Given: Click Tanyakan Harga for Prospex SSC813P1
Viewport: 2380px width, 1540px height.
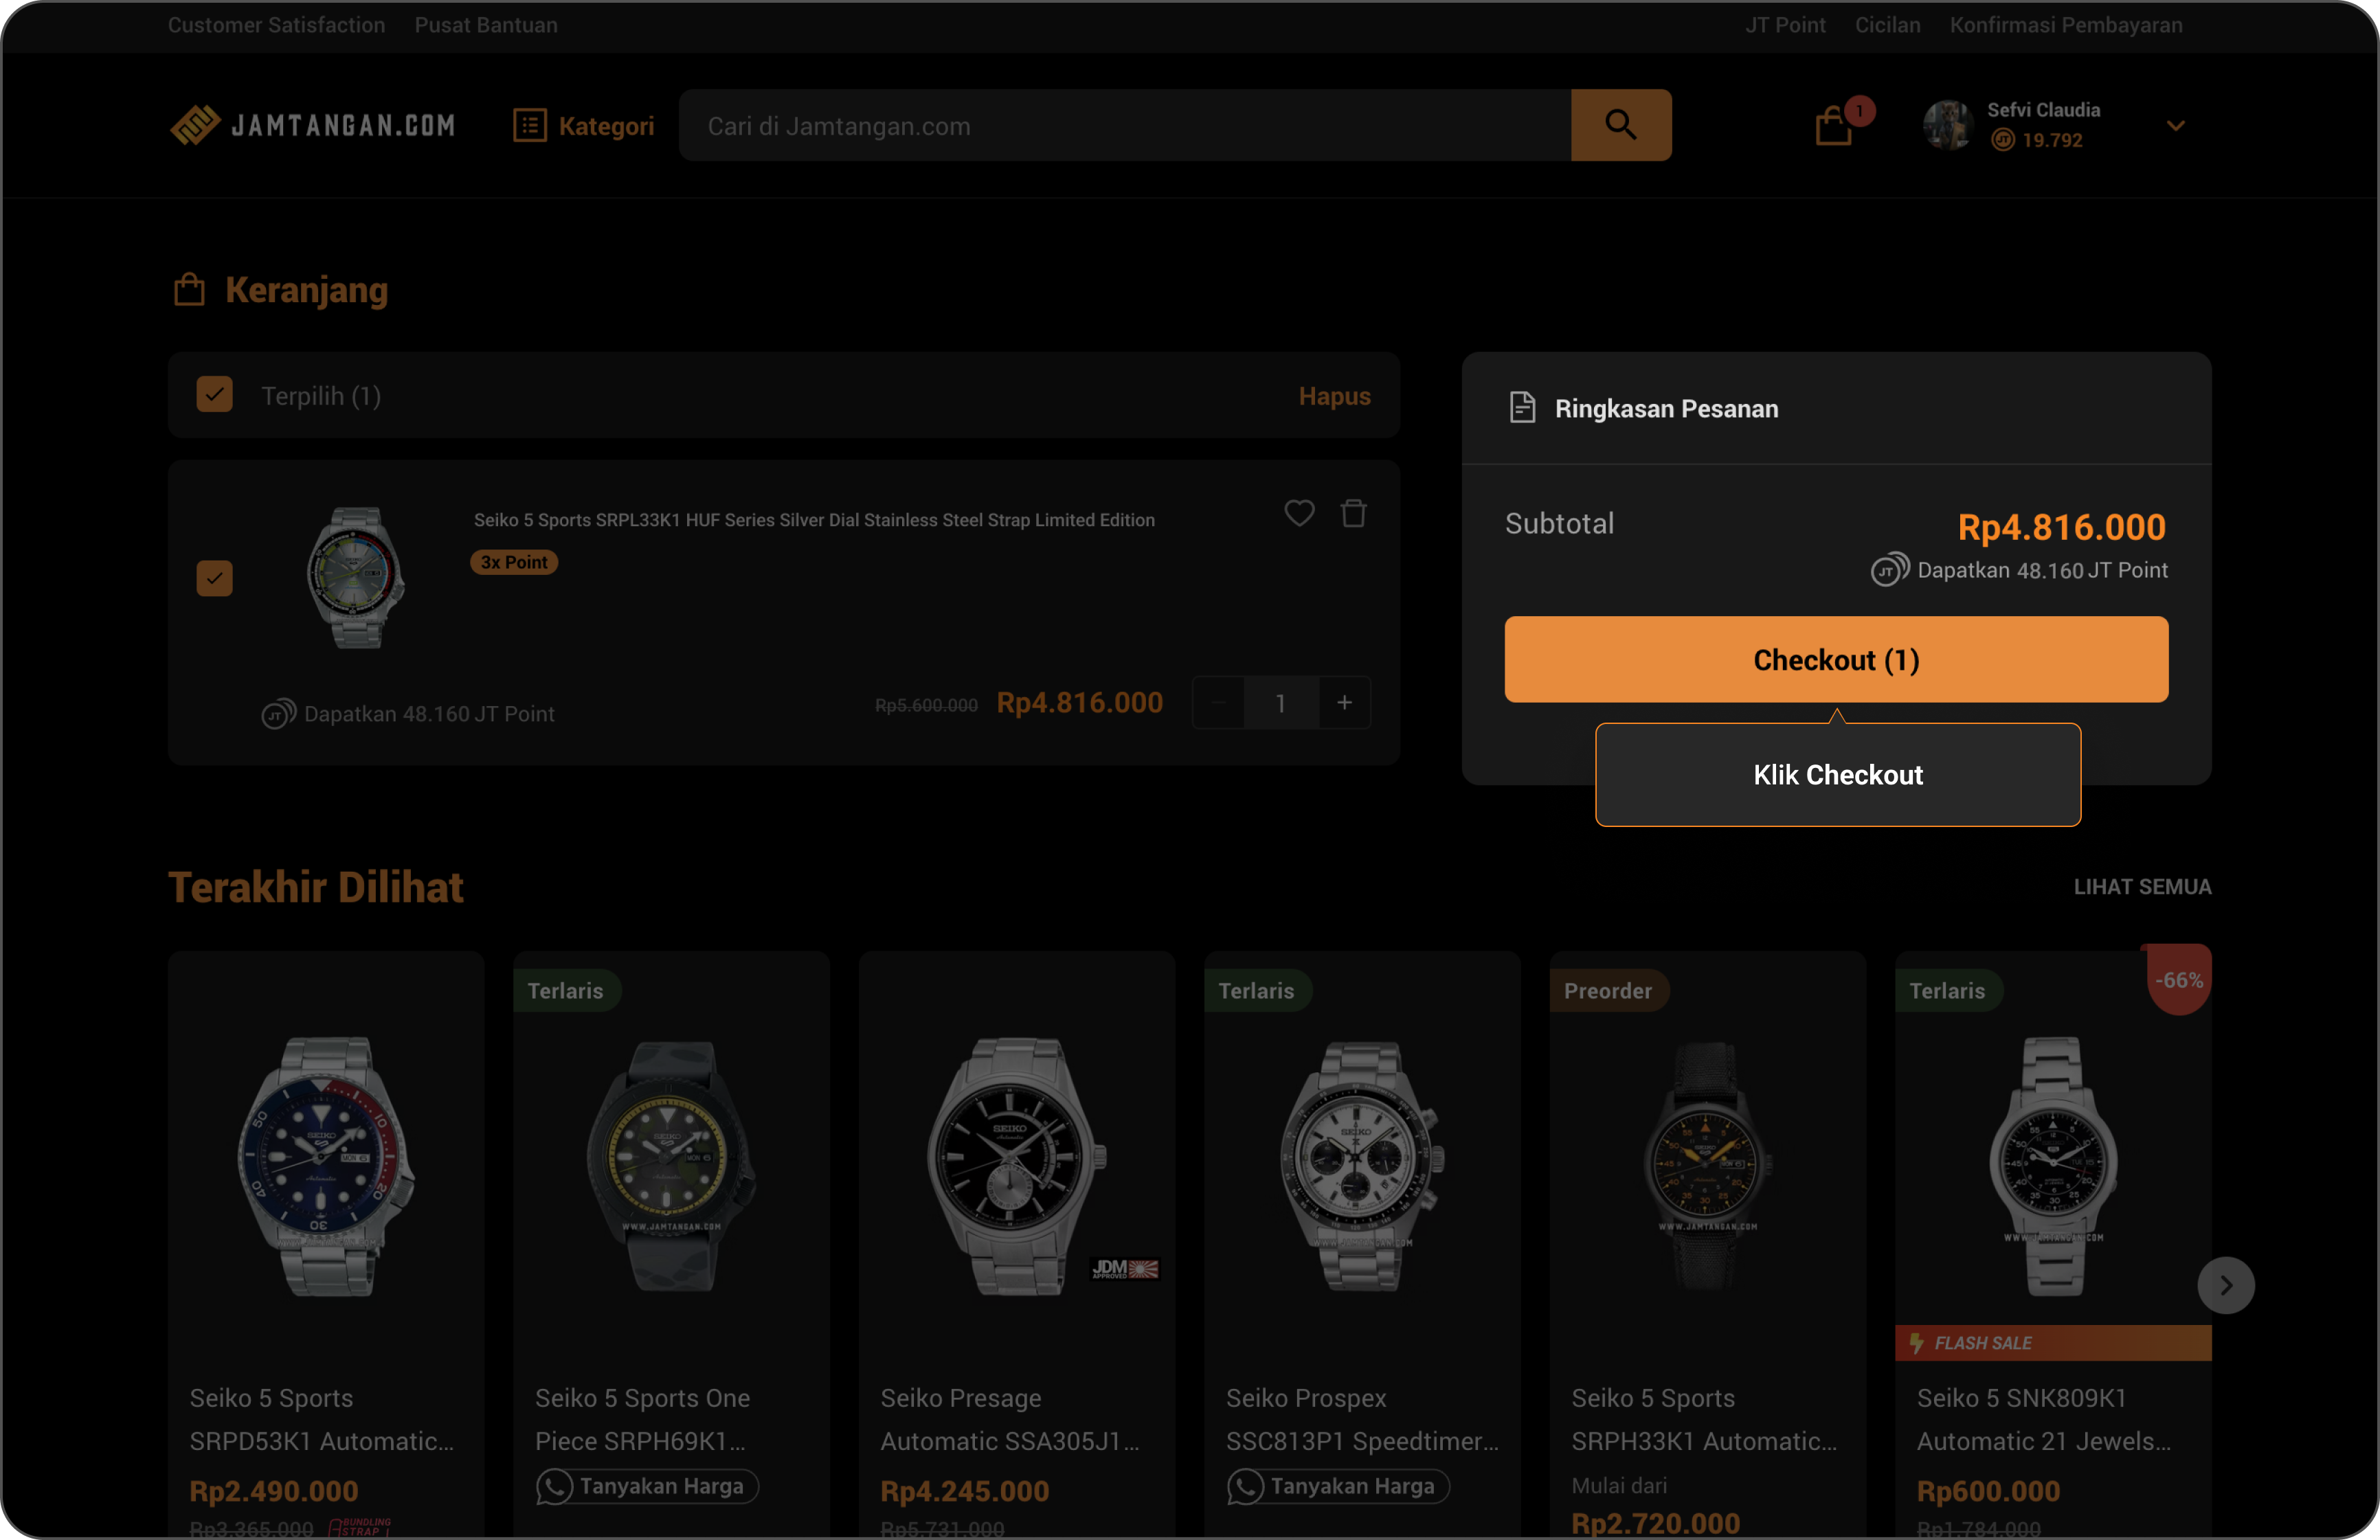Looking at the screenshot, I should (1338, 1487).
